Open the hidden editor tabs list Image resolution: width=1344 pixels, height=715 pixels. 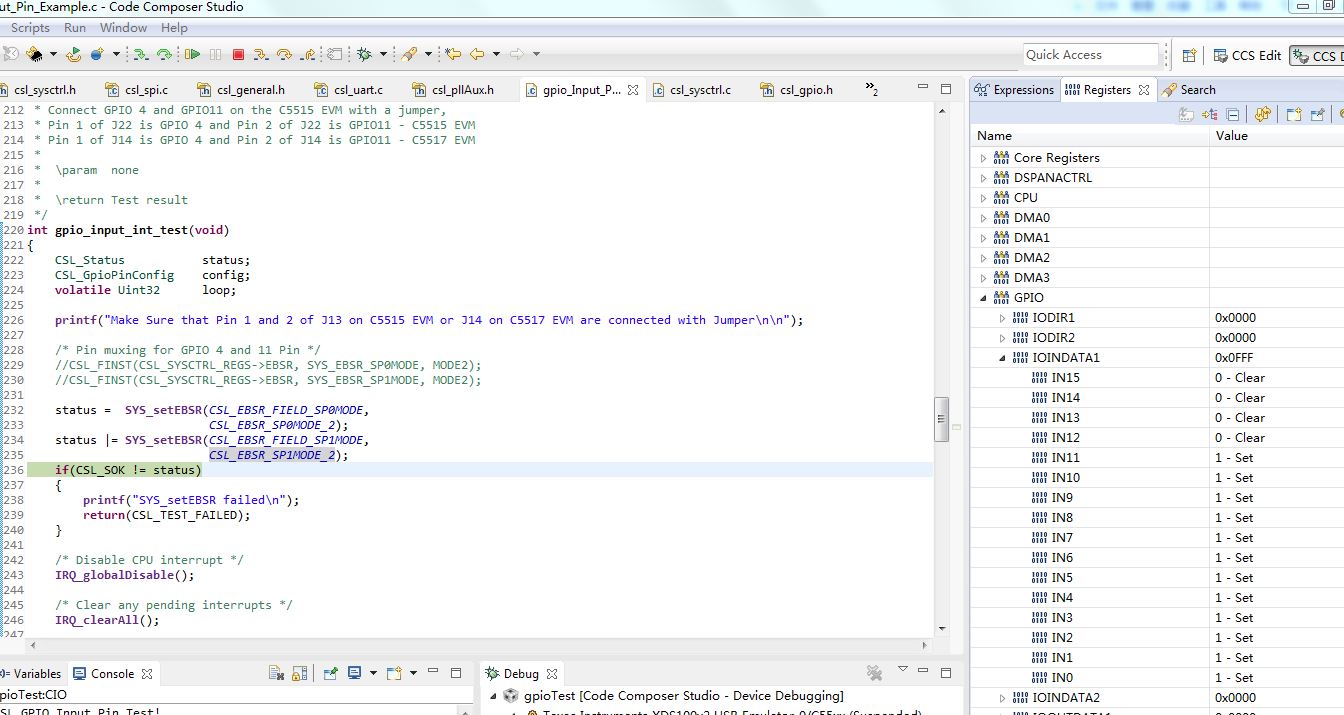point(871,90)
